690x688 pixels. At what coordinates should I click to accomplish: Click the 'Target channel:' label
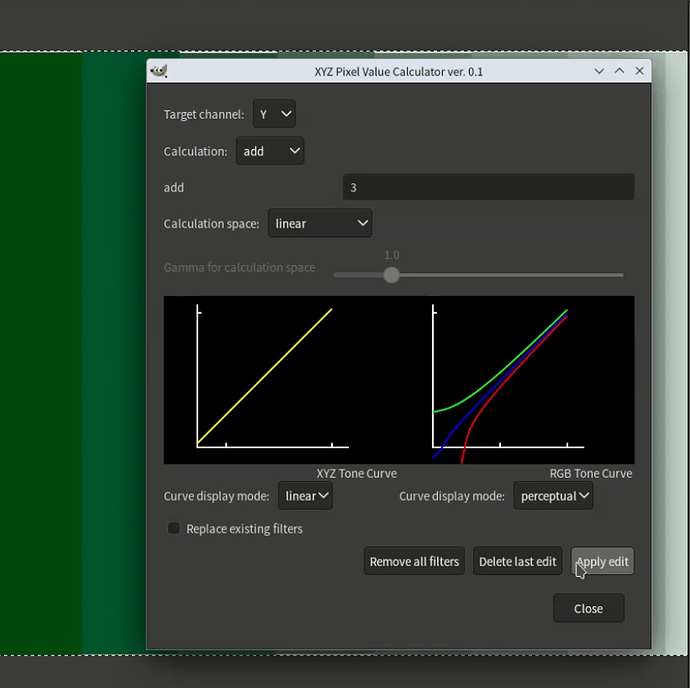pyautogui.click(x=204, y=114)
